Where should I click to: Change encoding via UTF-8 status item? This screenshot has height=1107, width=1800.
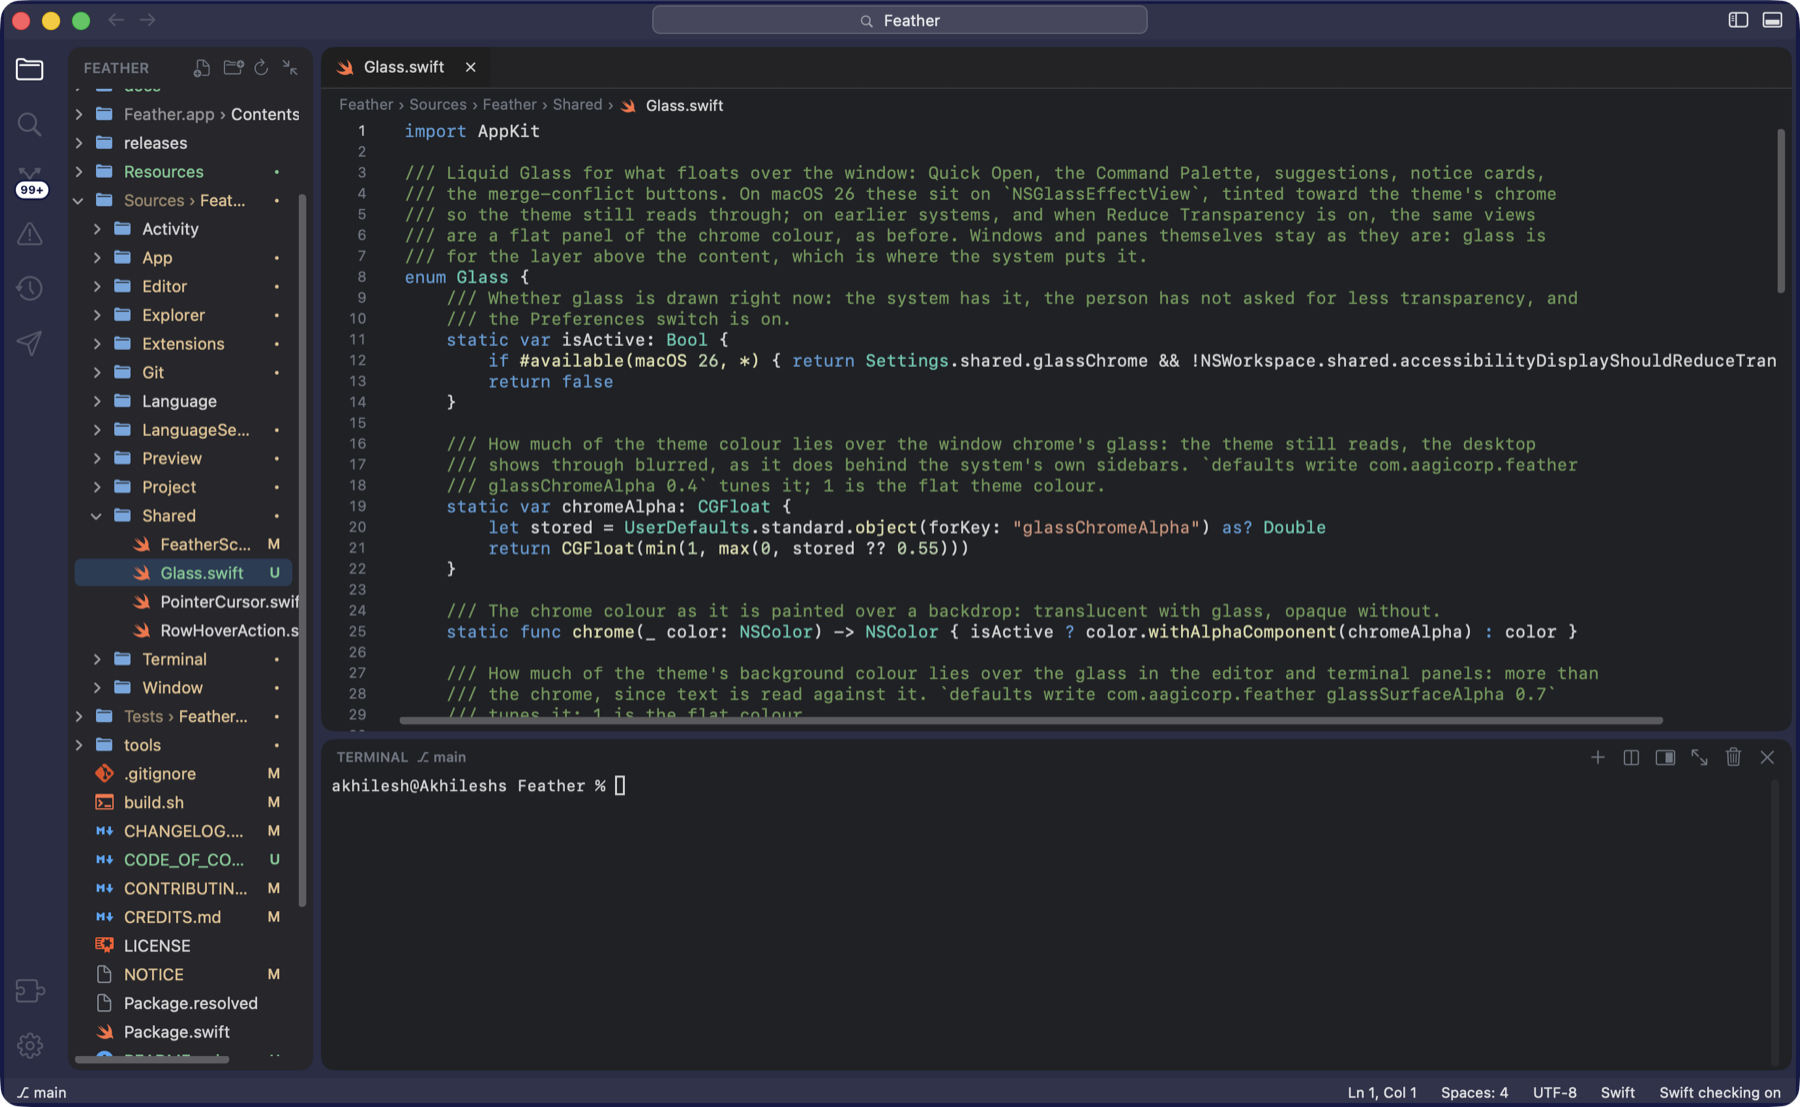pyautogui.click(x=1554, y=1092)
